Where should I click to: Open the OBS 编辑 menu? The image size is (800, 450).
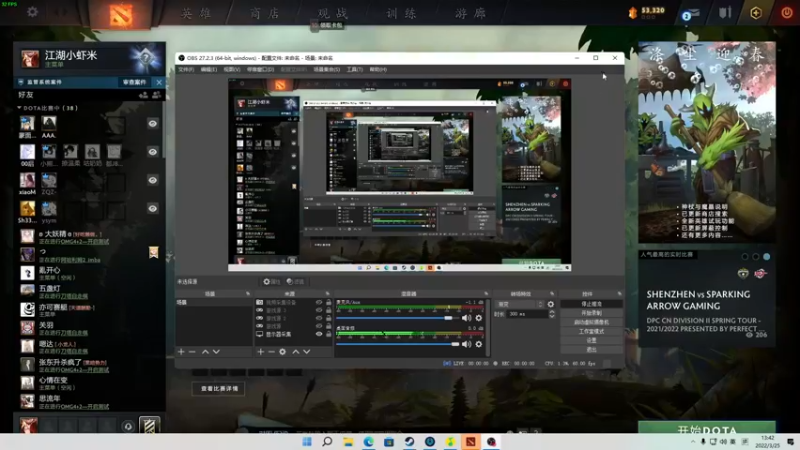209,69
